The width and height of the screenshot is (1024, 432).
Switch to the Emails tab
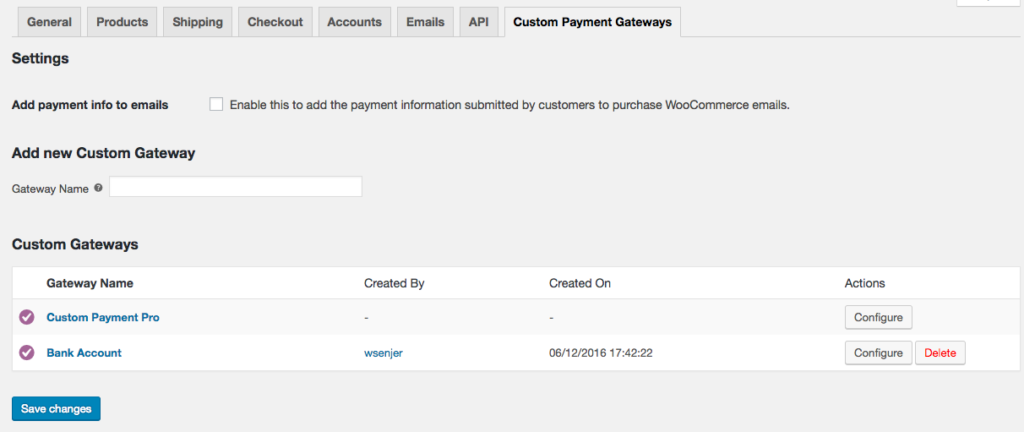tap(425, 22)
